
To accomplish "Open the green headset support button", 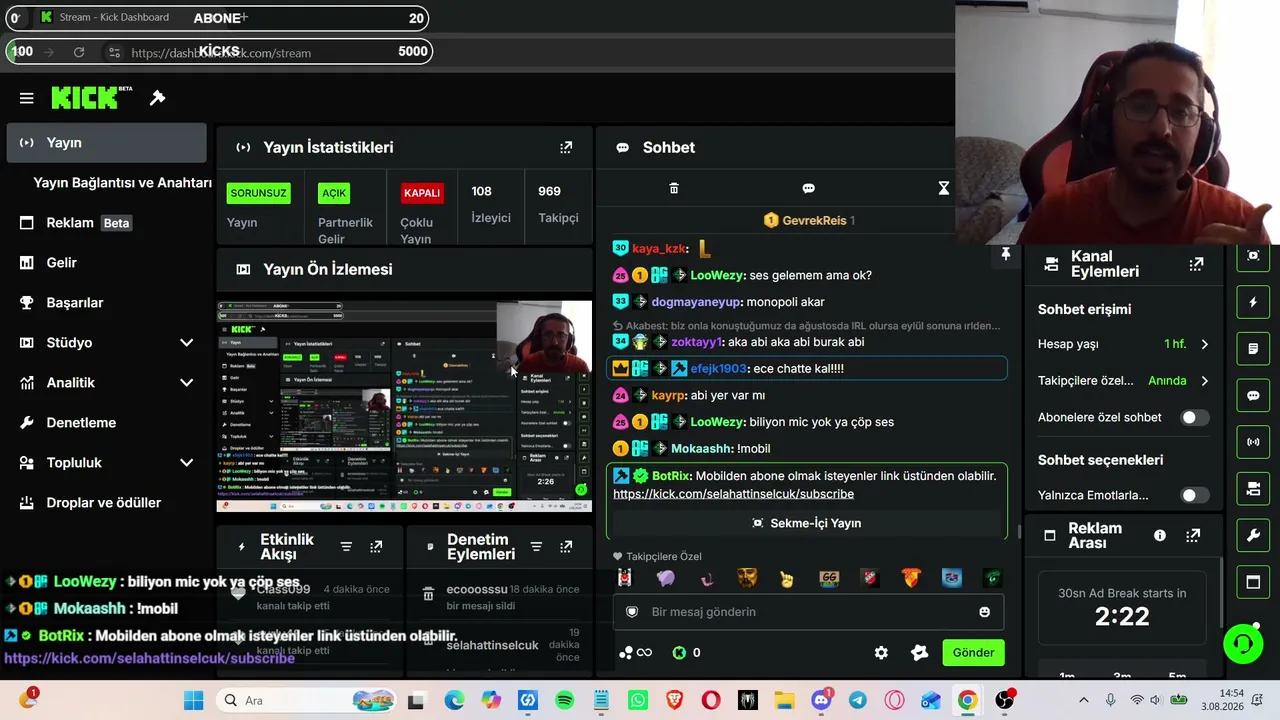I will click(x=1243, y=642).
